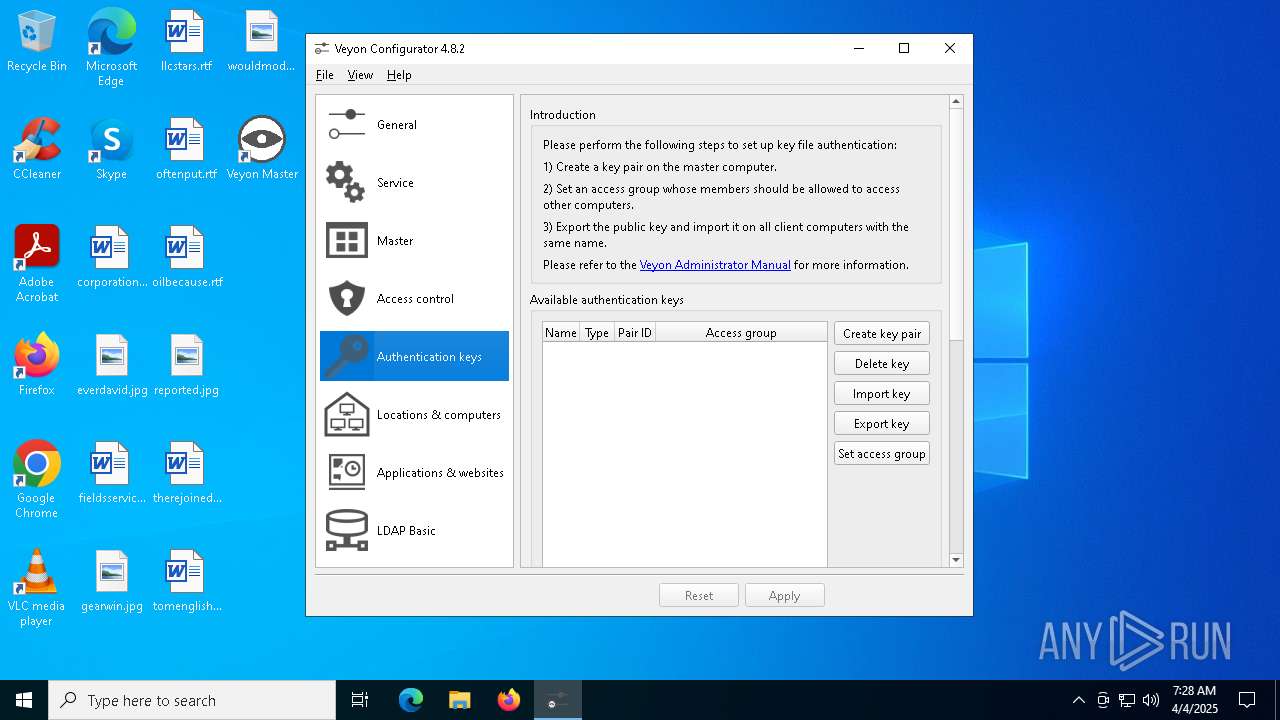Click the Export key button
The height and width of the screenshot is (720, 1280).
pyautogui.click(x=882, y=424)
